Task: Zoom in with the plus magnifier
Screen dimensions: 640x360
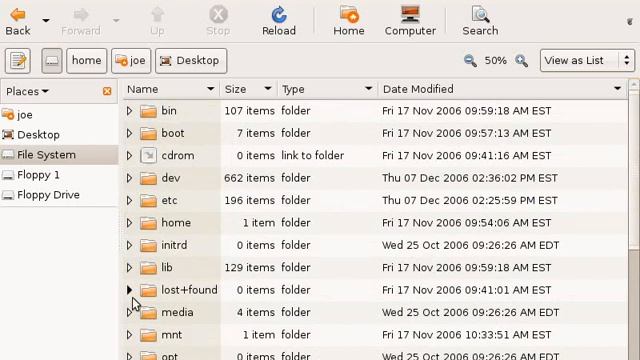Action: pos(521,61)
